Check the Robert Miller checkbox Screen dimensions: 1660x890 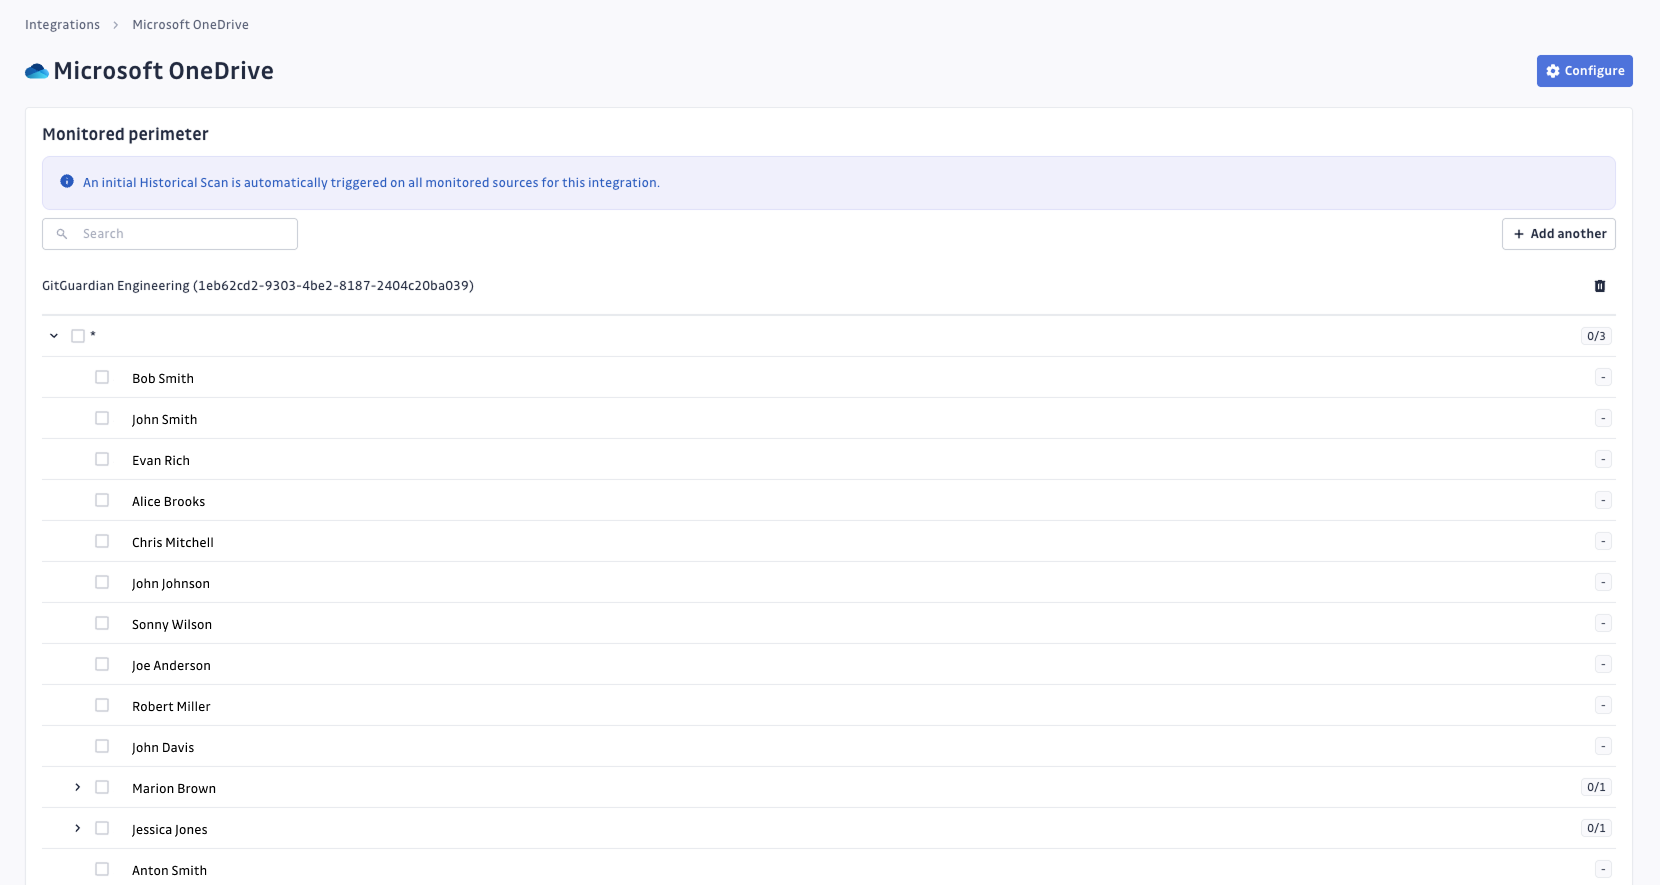[x=102, y=705]
